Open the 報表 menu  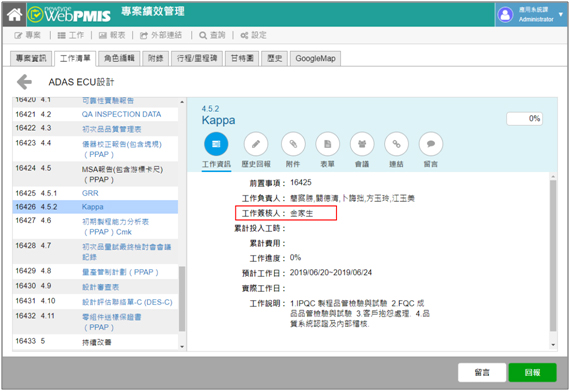[x=112, y=35]
